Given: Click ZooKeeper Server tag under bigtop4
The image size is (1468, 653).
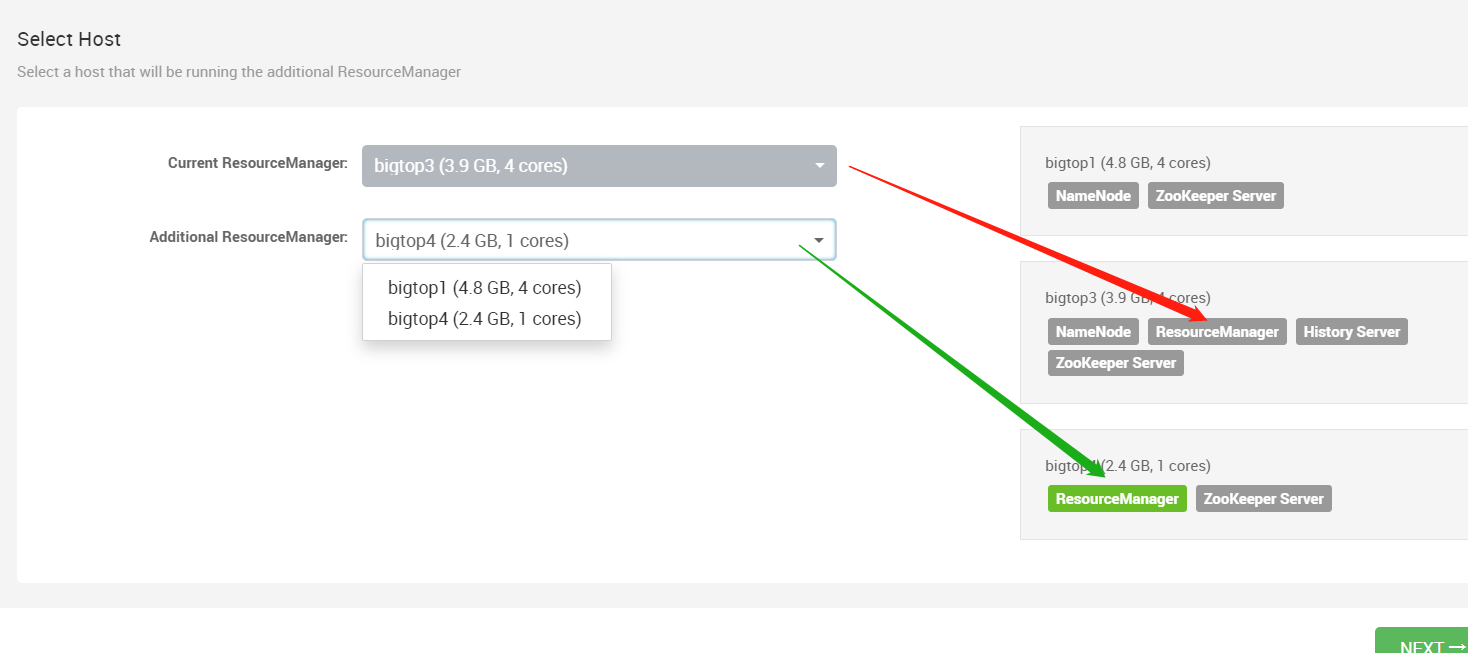Looking at the screenshot, I should coord(1264,499).
